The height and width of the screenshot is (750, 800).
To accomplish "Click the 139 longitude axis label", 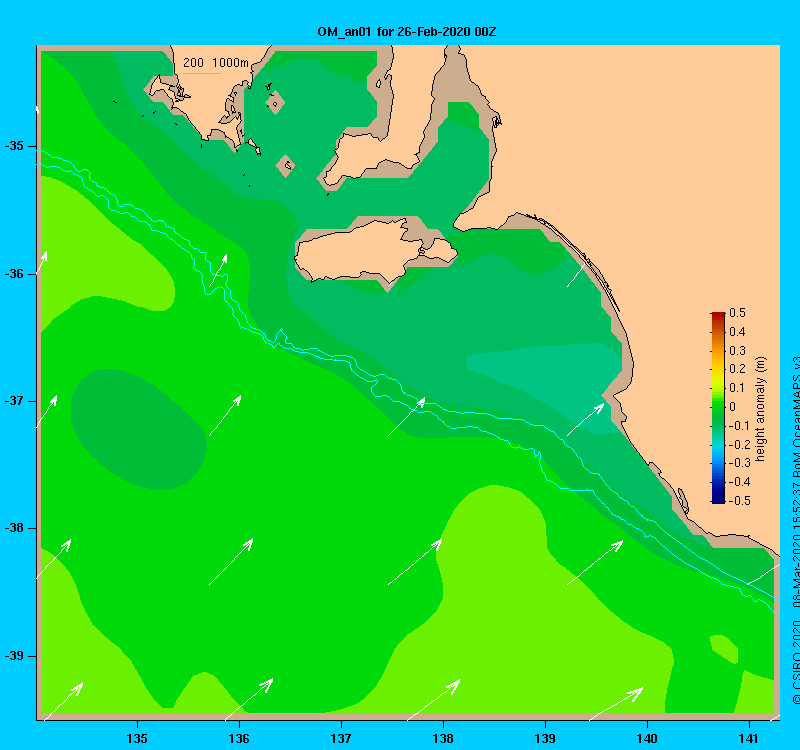I will (545, 738).
